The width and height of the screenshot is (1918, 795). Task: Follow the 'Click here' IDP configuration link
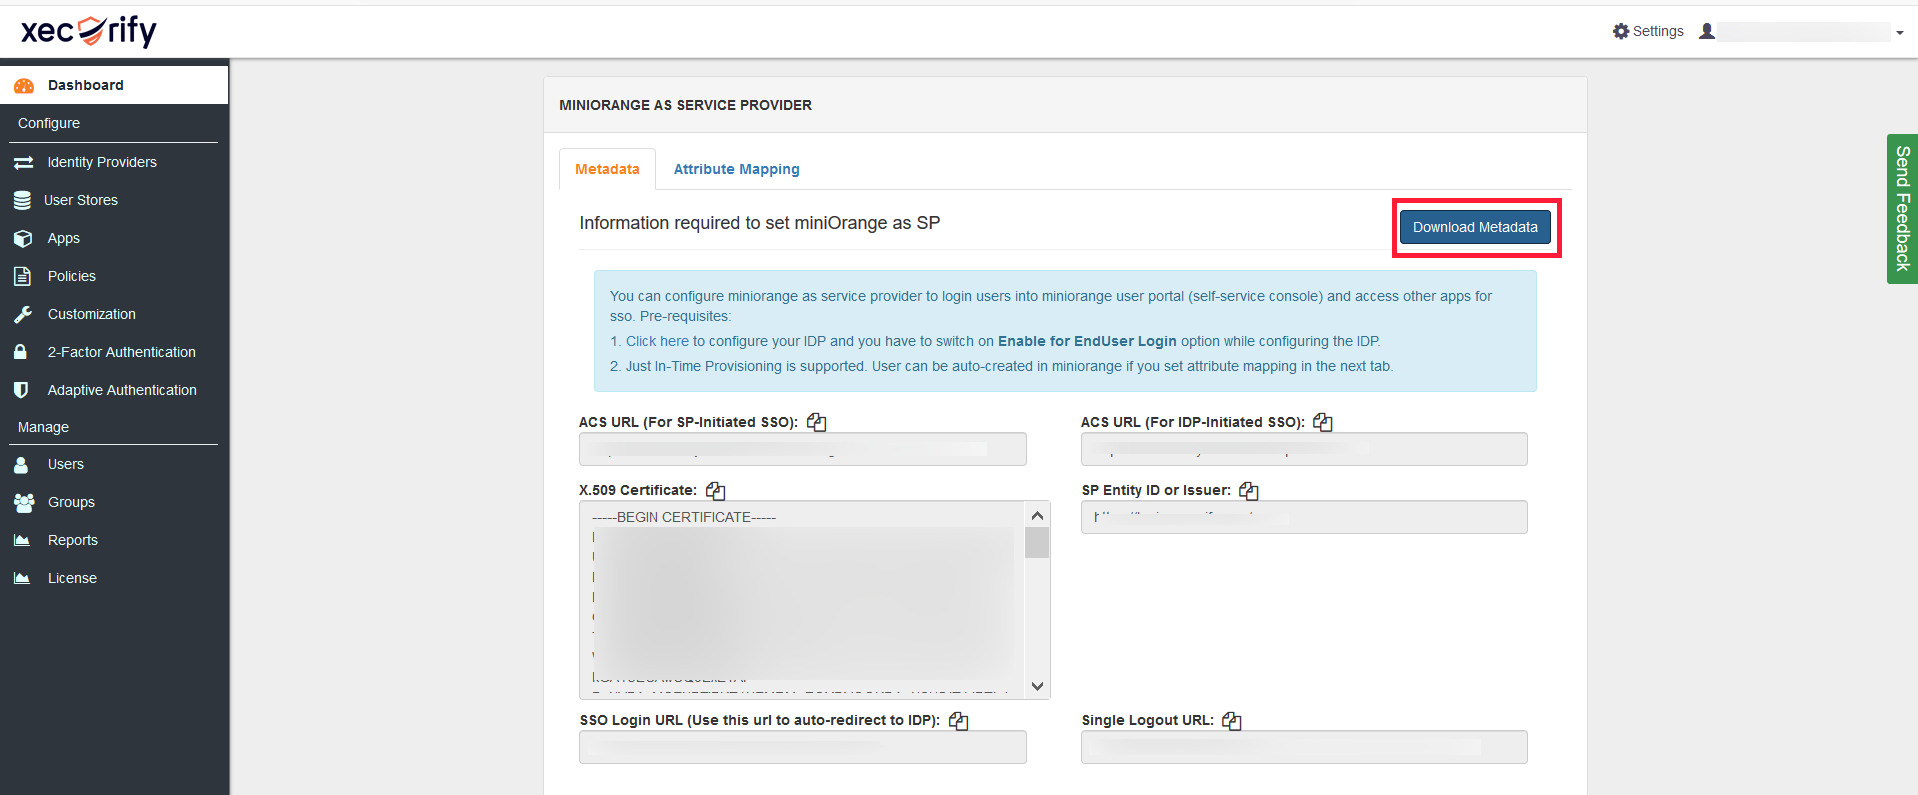[x=657, y=341]
